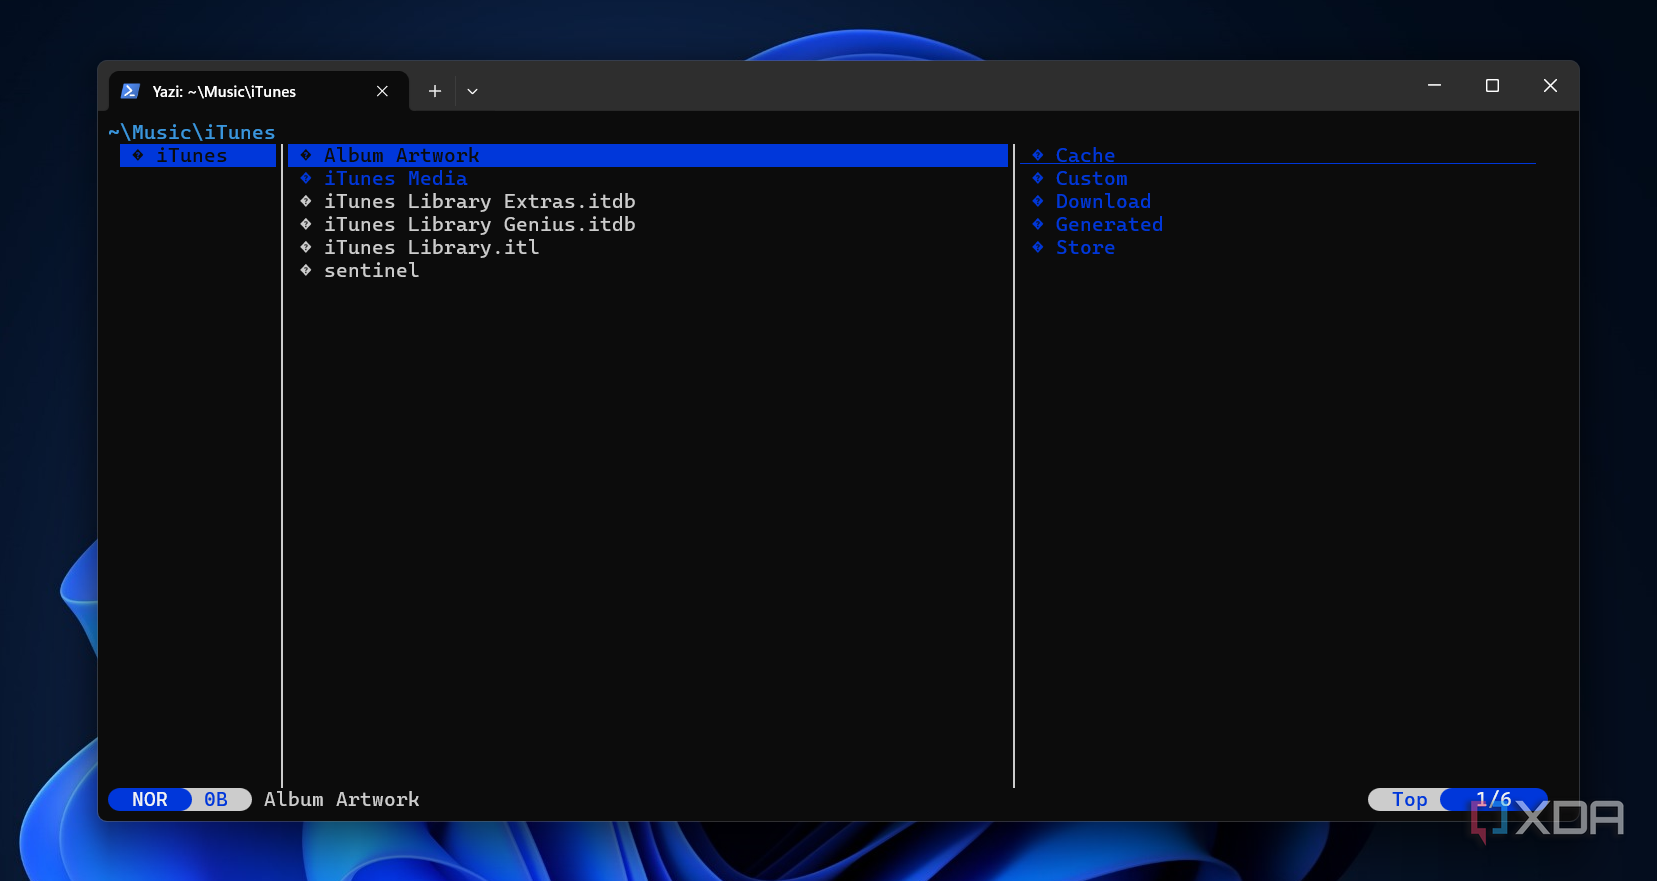
Task: Click the Custom folder in preview
Action: coord(1091,178)
